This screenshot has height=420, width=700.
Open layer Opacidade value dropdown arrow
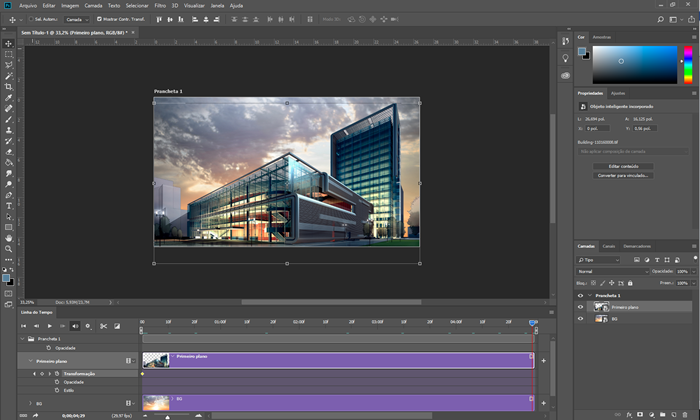pyautogui.click(x=693, y=271)
